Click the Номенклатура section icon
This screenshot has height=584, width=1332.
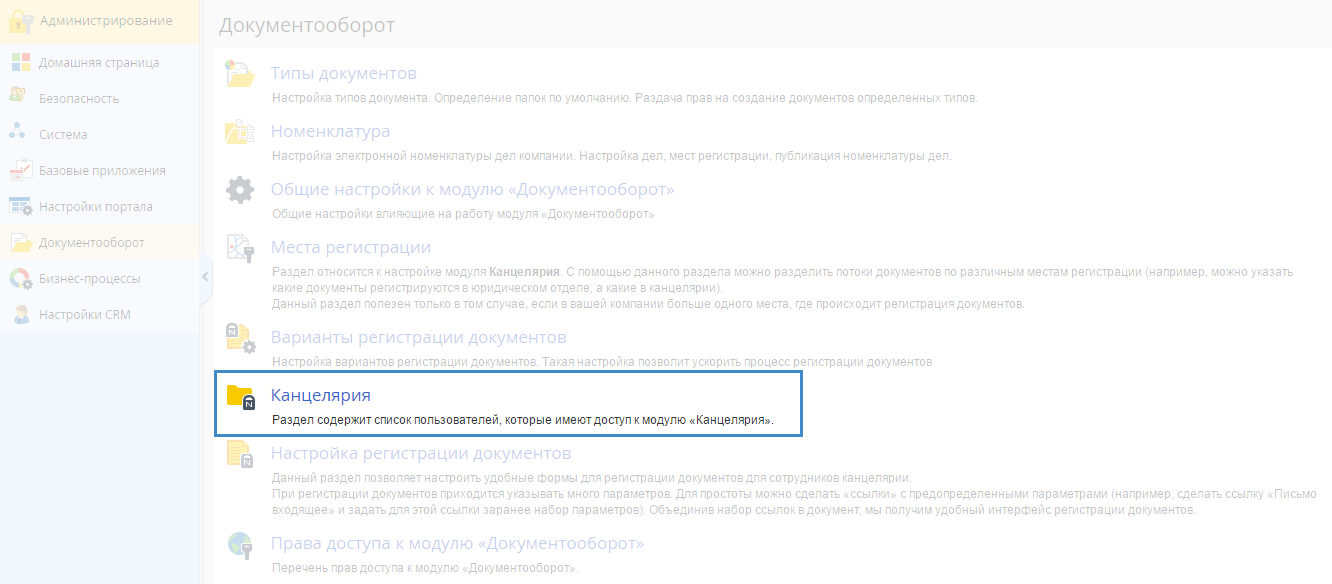coord(240,133)
